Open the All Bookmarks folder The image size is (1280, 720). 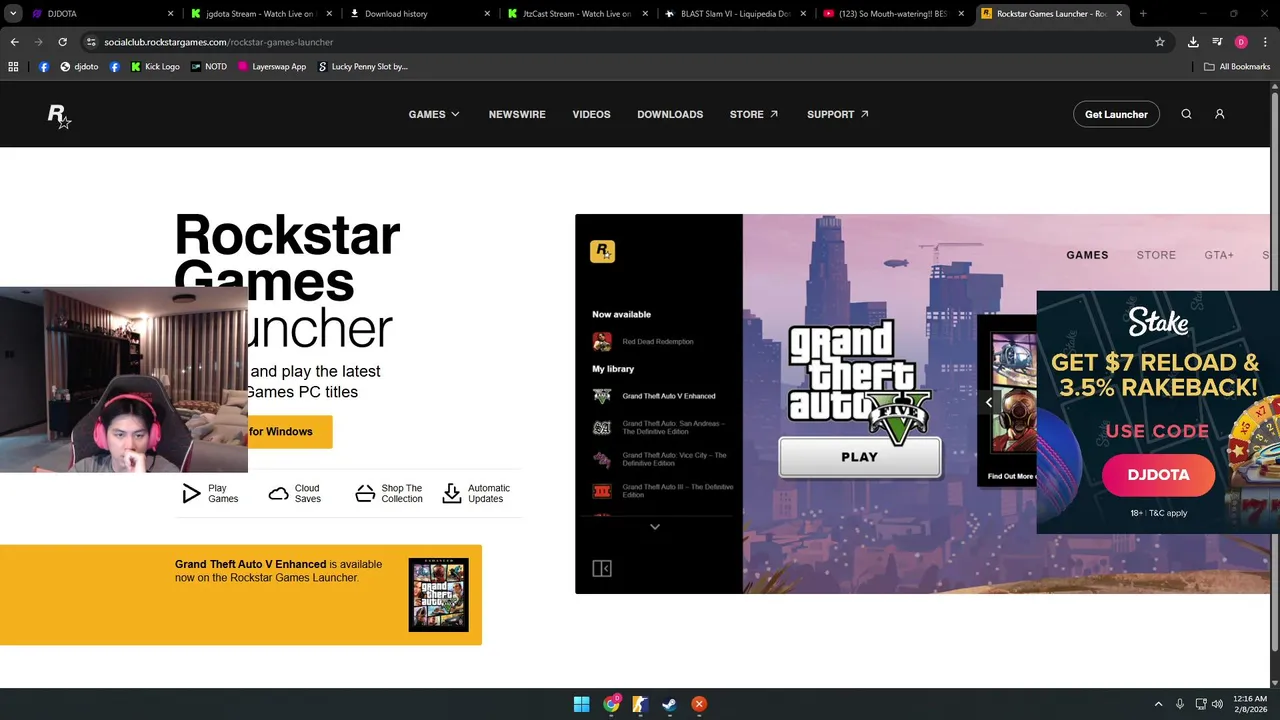click(x=1237, y=67)
